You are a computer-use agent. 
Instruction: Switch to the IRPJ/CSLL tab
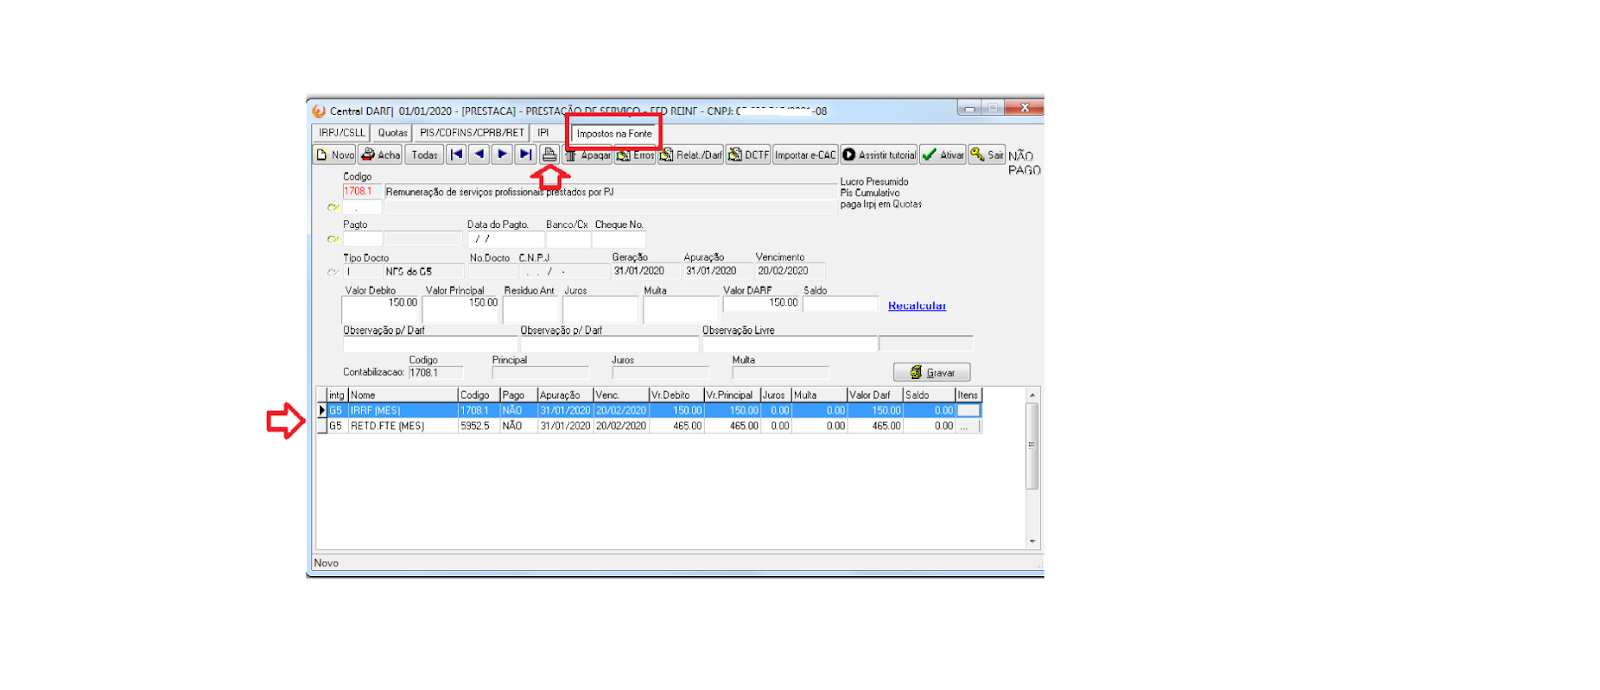click(342, 132)
